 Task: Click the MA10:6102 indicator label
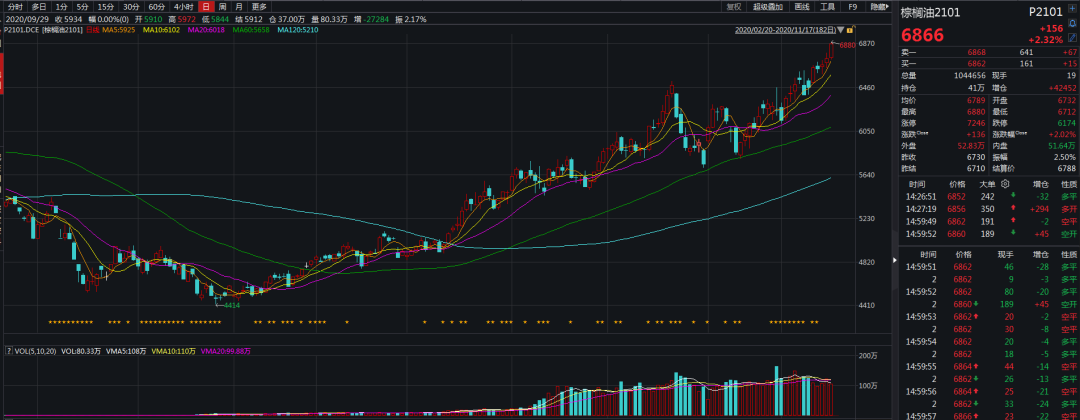(162, 30)
